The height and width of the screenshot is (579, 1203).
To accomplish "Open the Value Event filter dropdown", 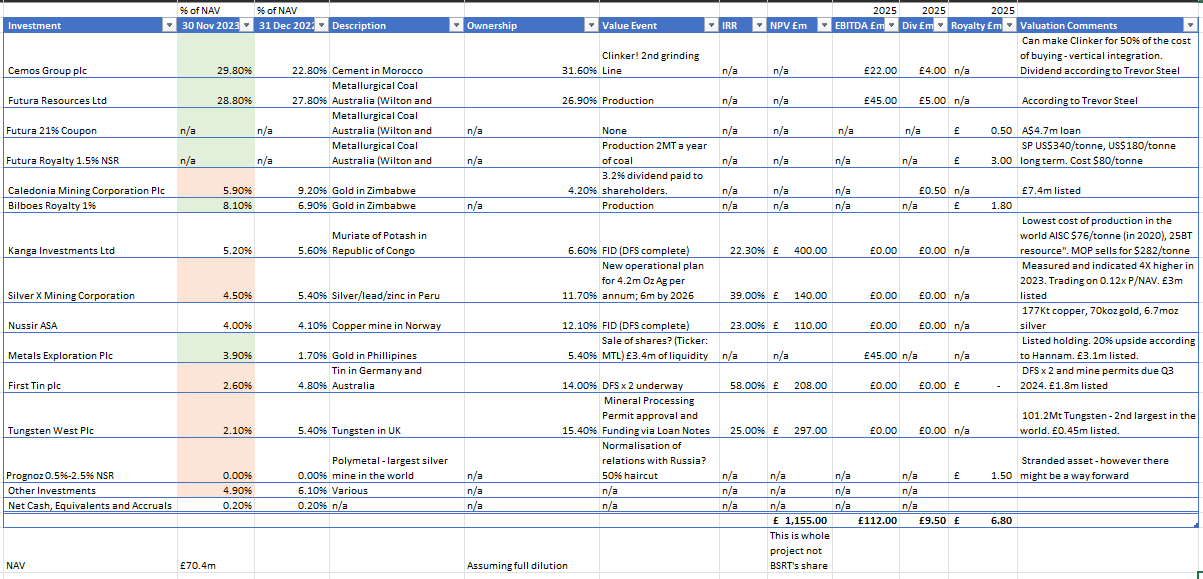I will pos(711,26).
